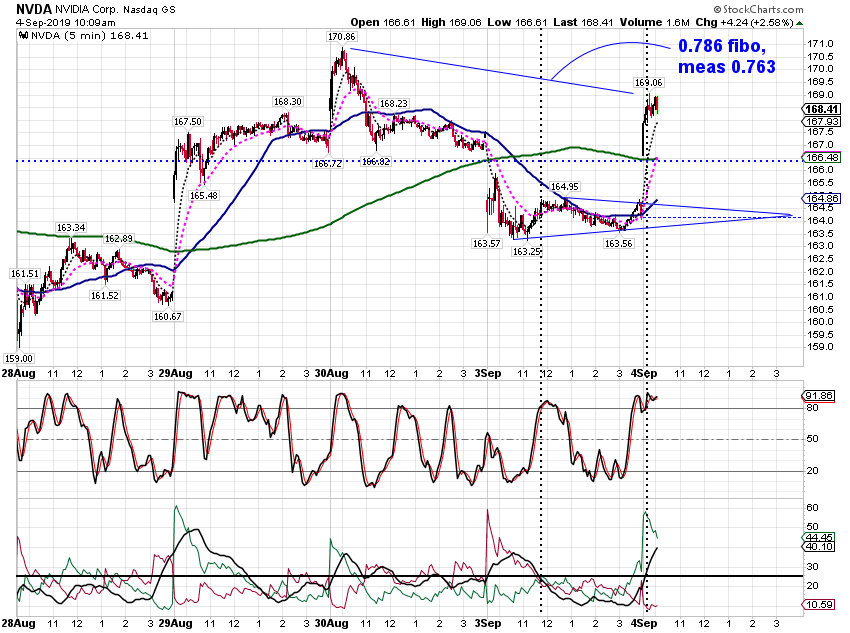
Task: Select the 4-Sep-2019 10:09am timestamp
Action: (66, 22)
